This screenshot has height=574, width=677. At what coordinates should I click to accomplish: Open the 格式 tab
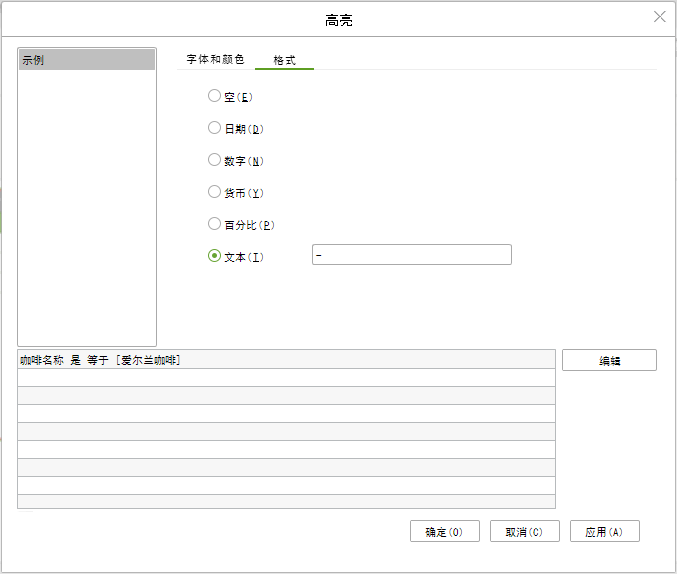[285, 60]
